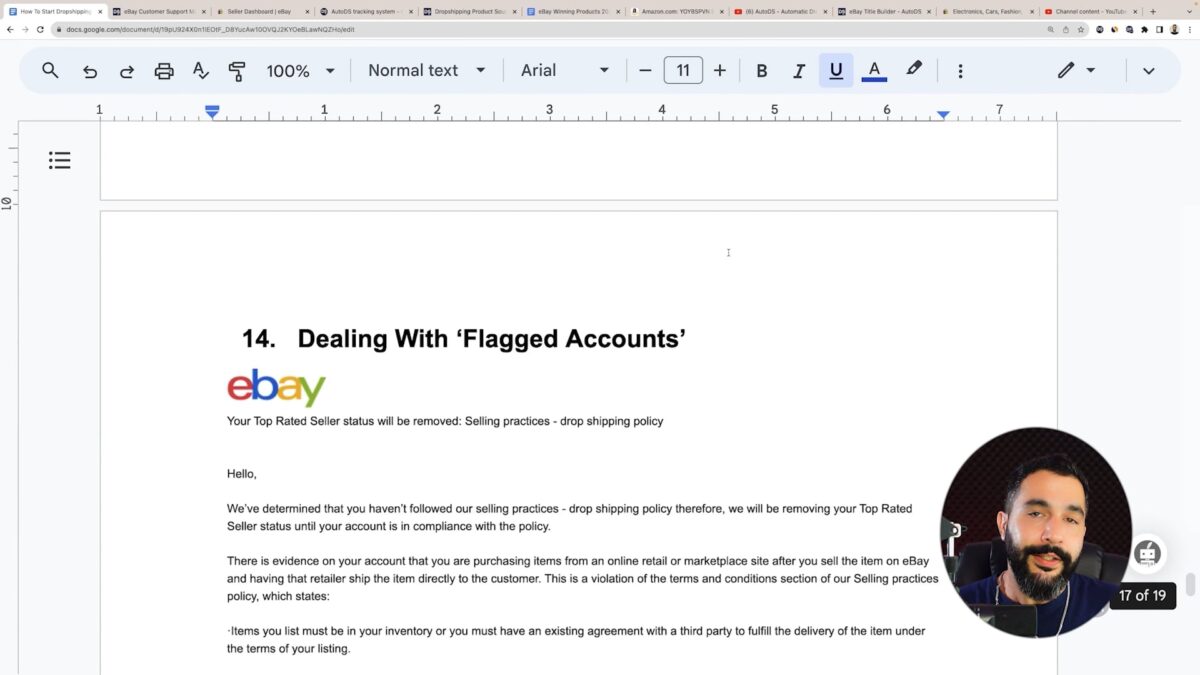Screen dimensions: 1200x675
Task: Print the document
Action: click(164, 71)
